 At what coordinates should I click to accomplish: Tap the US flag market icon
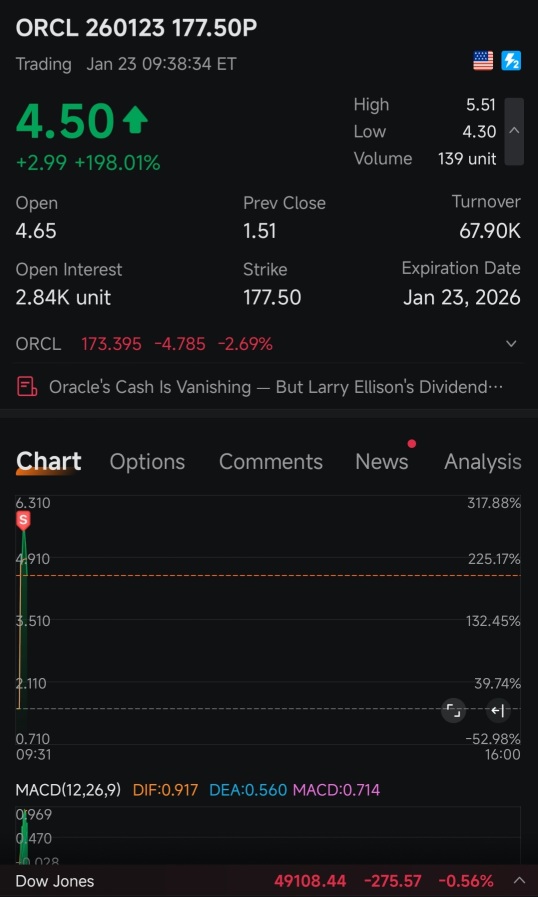tap(483, 61)
